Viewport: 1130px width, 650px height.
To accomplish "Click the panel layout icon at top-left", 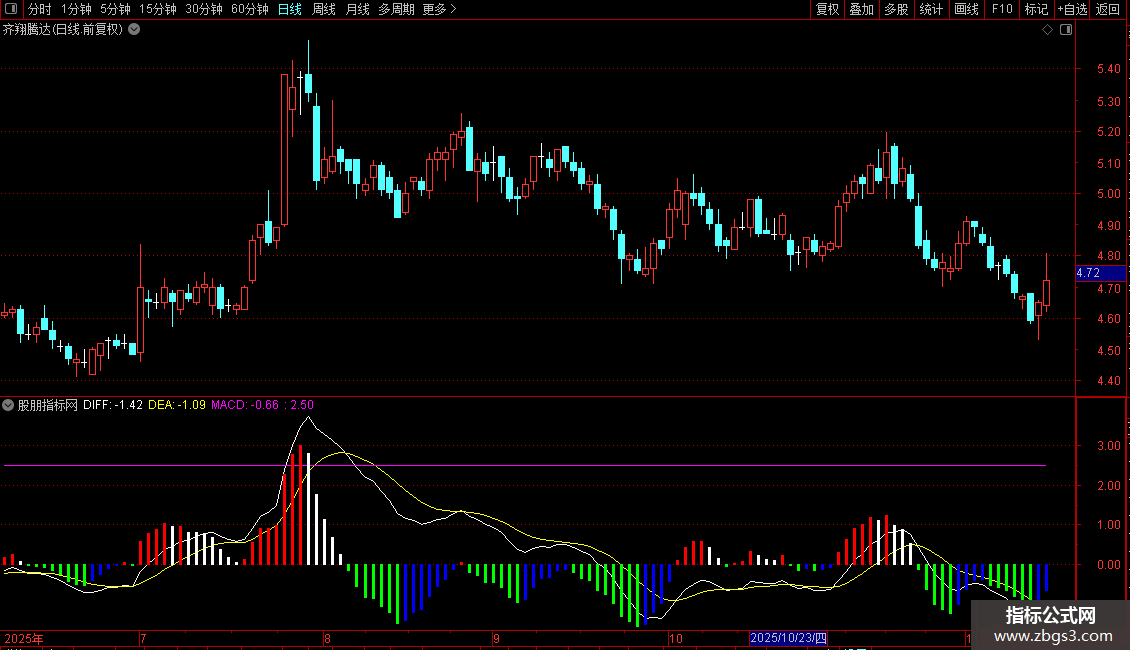I will tap(11, 9).
